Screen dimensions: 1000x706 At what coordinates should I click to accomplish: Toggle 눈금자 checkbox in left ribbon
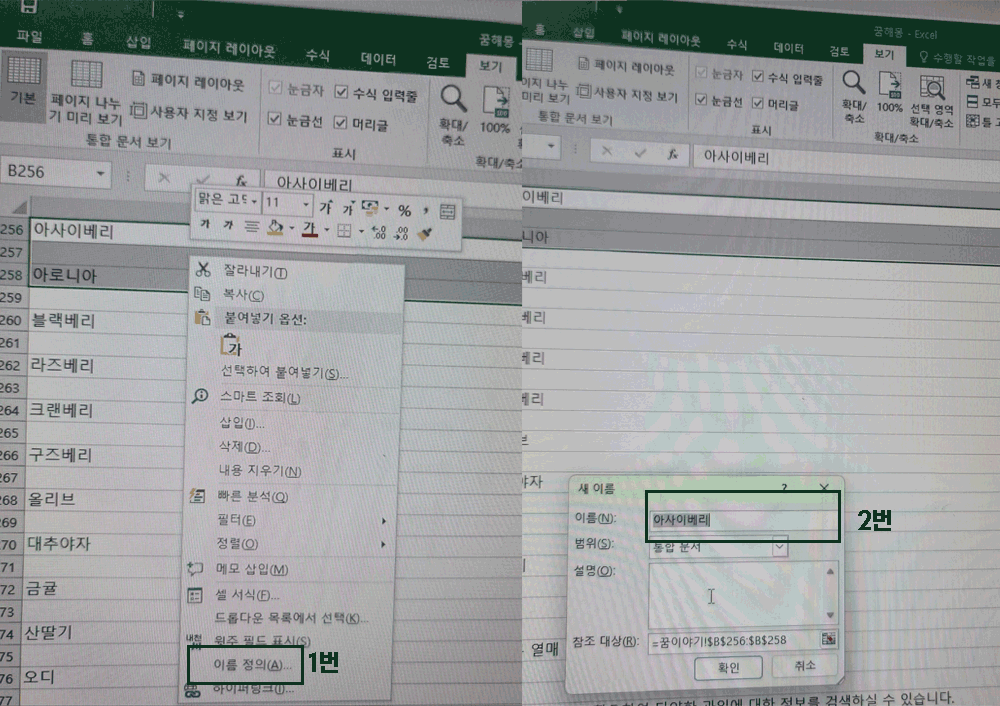(x=276, y=87)
